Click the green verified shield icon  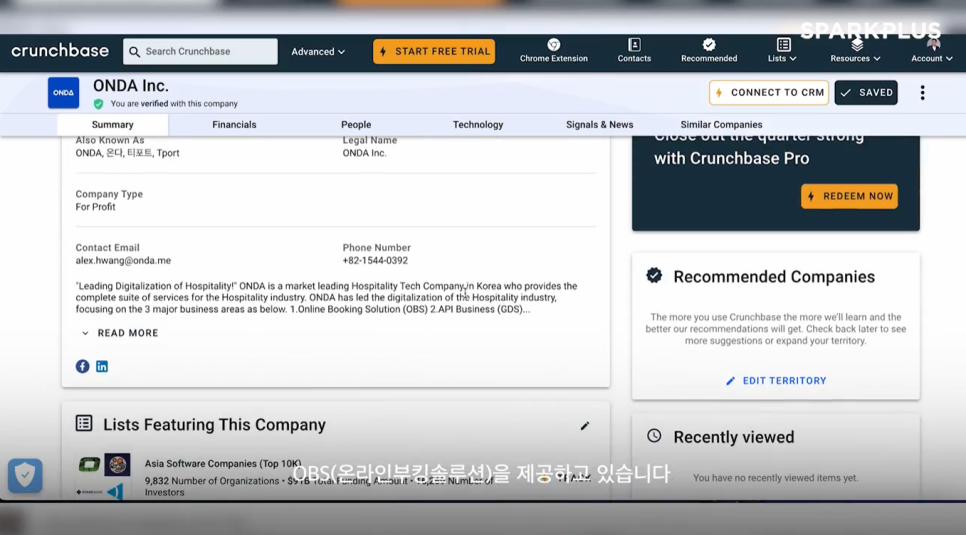(x=98, y=104)
